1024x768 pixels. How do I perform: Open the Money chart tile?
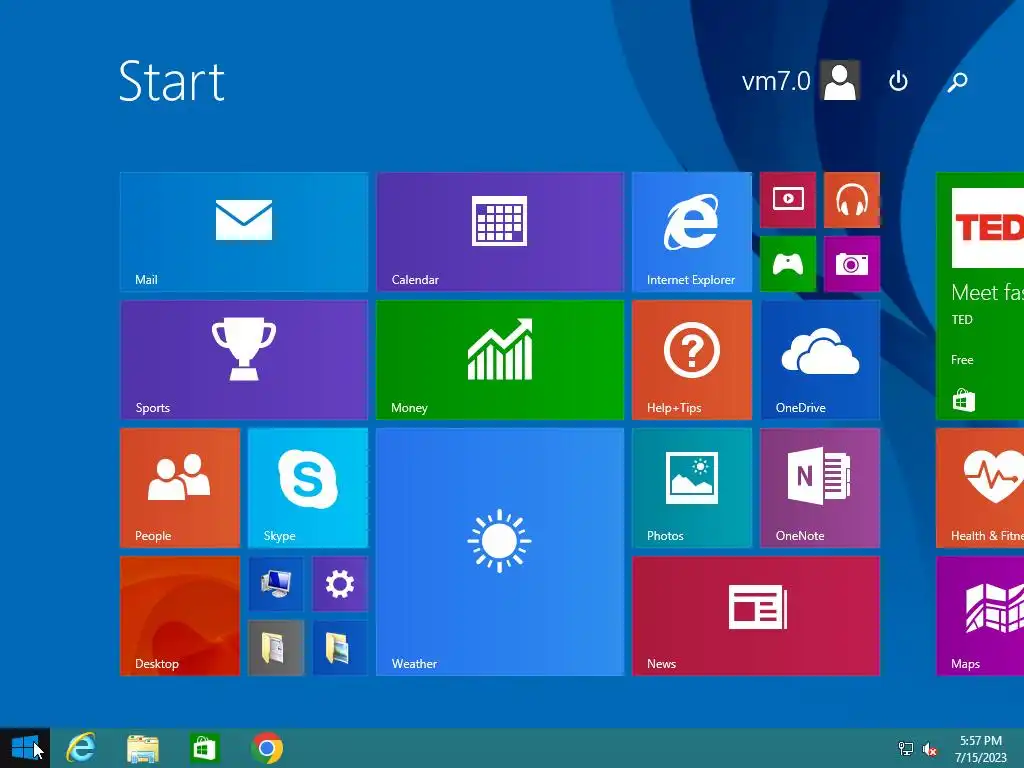500,360
